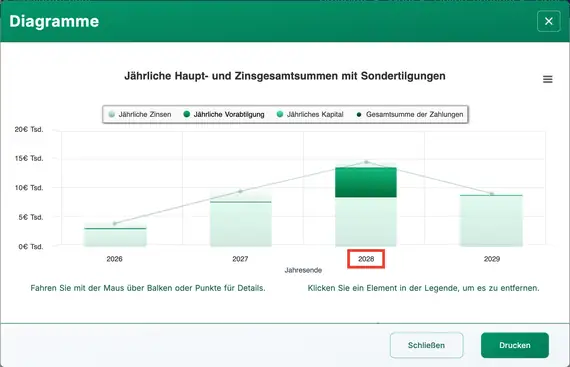Print the chart with the Drucken button
Screen dimensions: 570x367
514,345
